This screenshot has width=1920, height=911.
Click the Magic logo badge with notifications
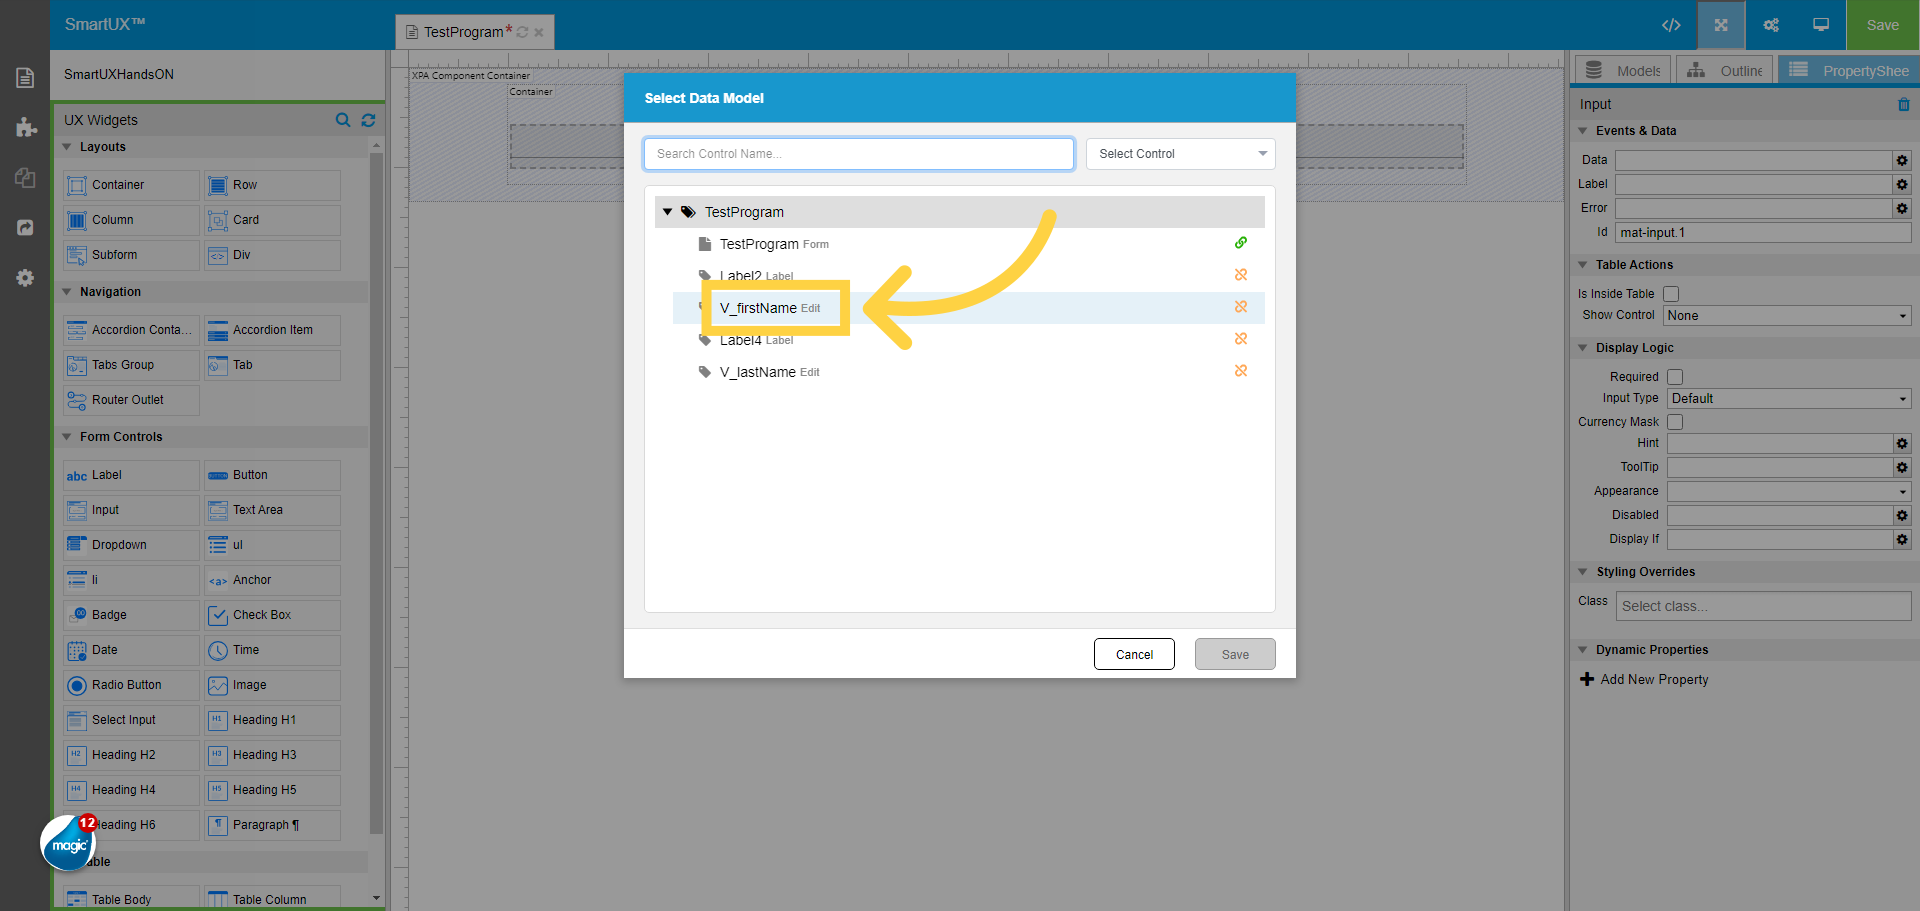coord(68,843)
